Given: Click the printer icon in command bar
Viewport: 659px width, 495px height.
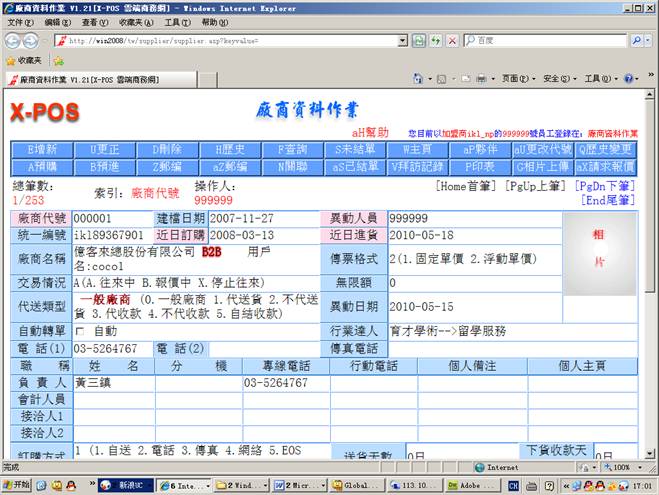Looking at the screenshot, I should [481, 79].
